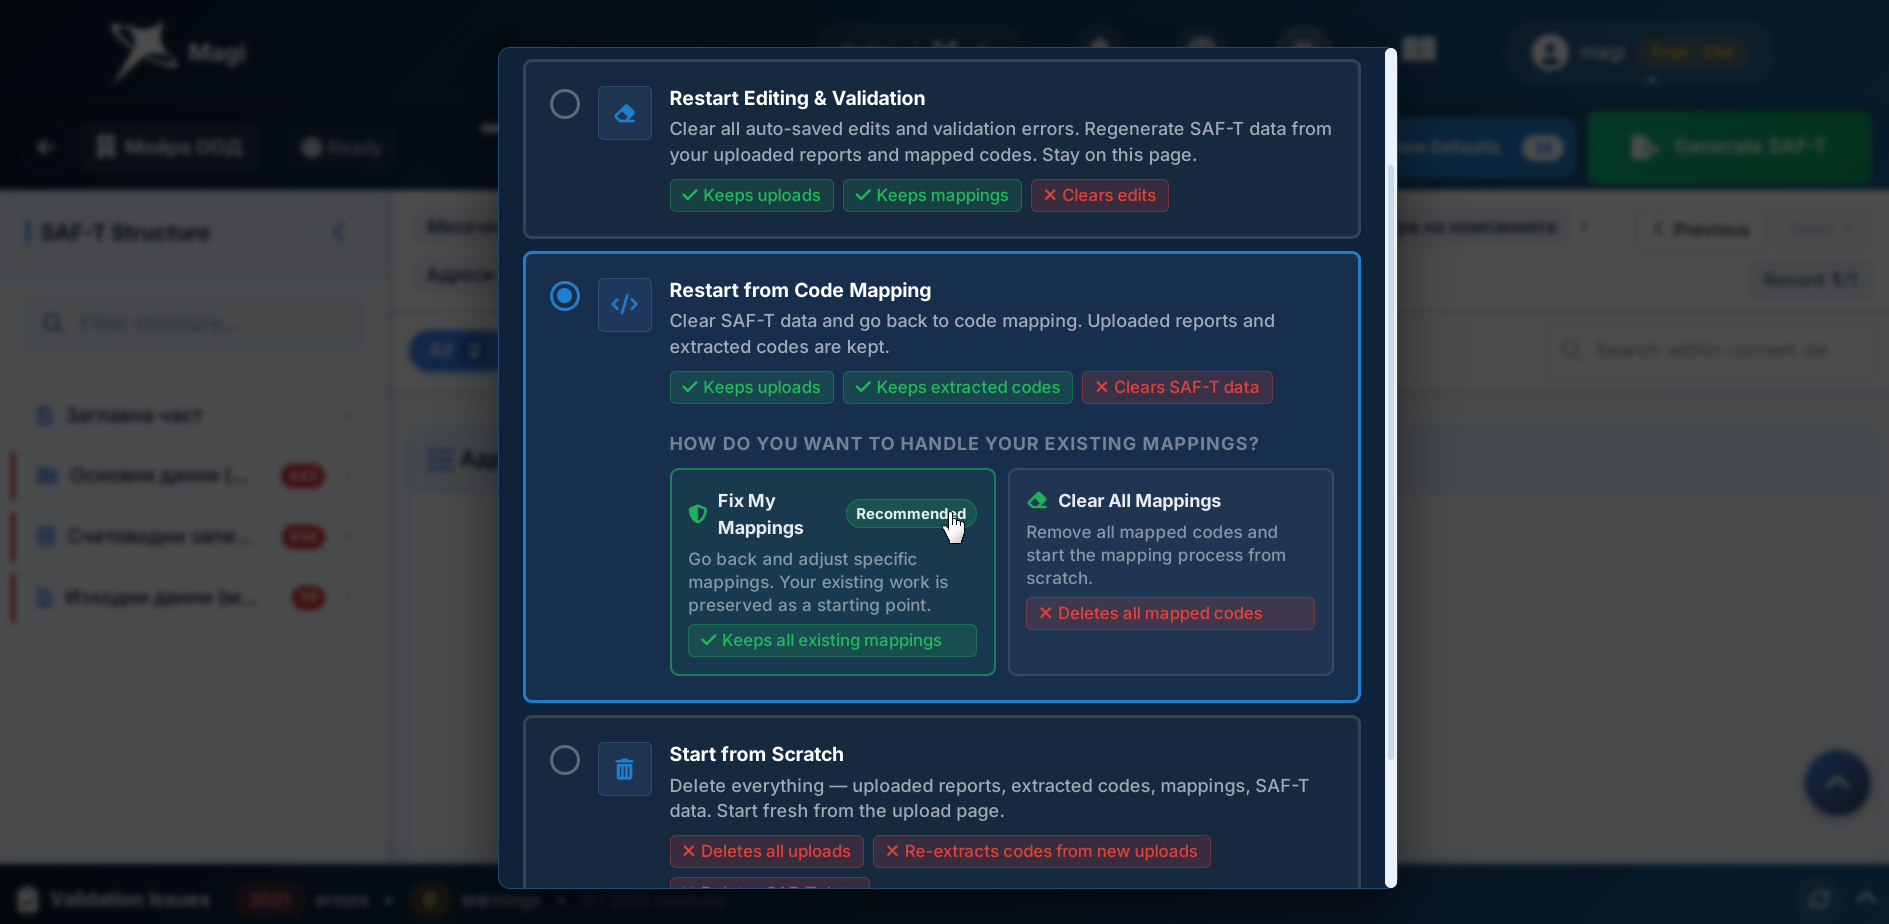Select the Start from Scratch radio button

(x=565, y=760)
